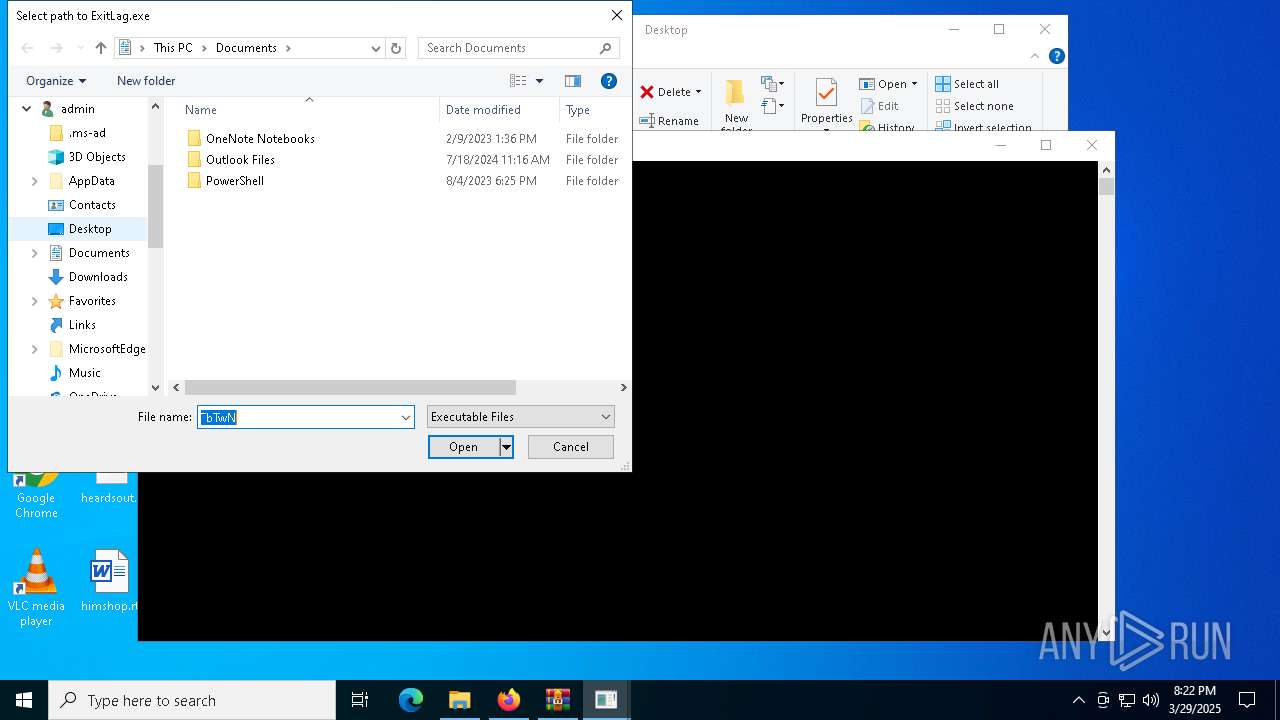Click Select all in Explorer ribbon
Screen dimensions: 1280x720
[967, 84]
